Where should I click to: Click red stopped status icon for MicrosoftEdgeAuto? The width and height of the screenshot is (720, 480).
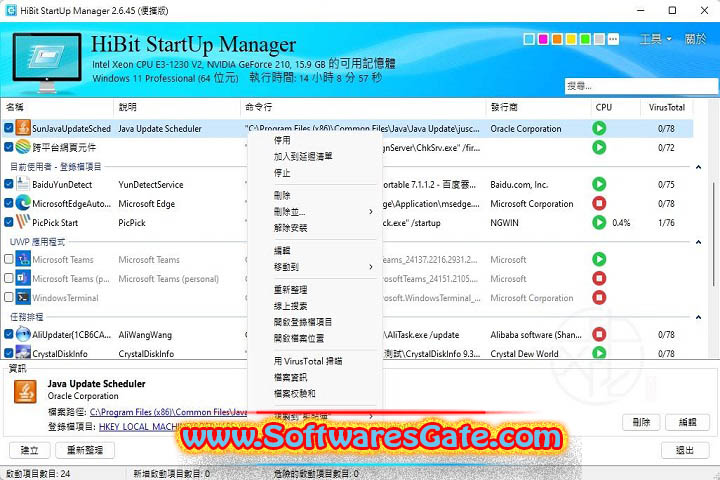(x=599, y=203)
